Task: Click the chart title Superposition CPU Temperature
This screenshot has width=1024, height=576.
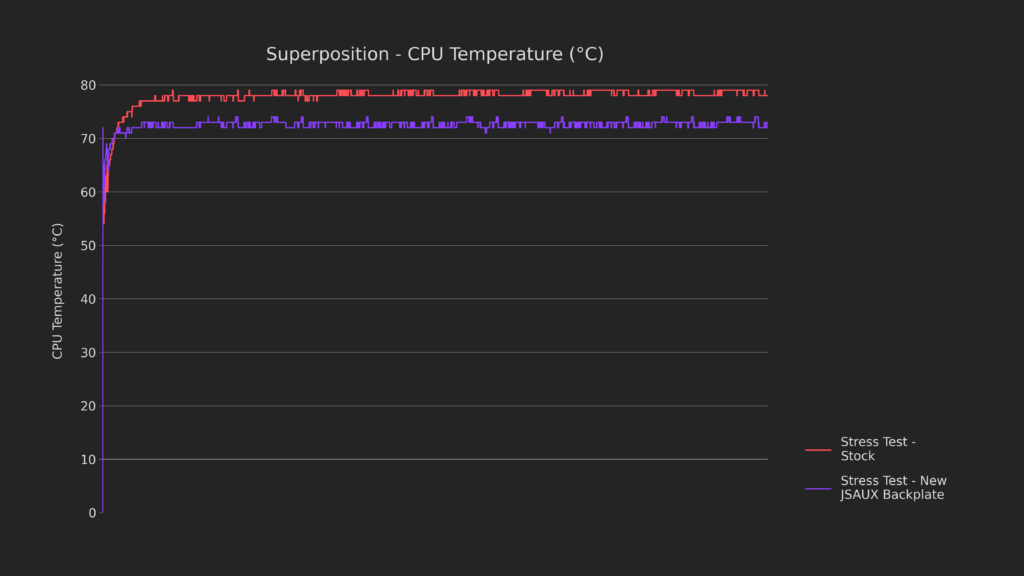Action: [x=434, y=54]
